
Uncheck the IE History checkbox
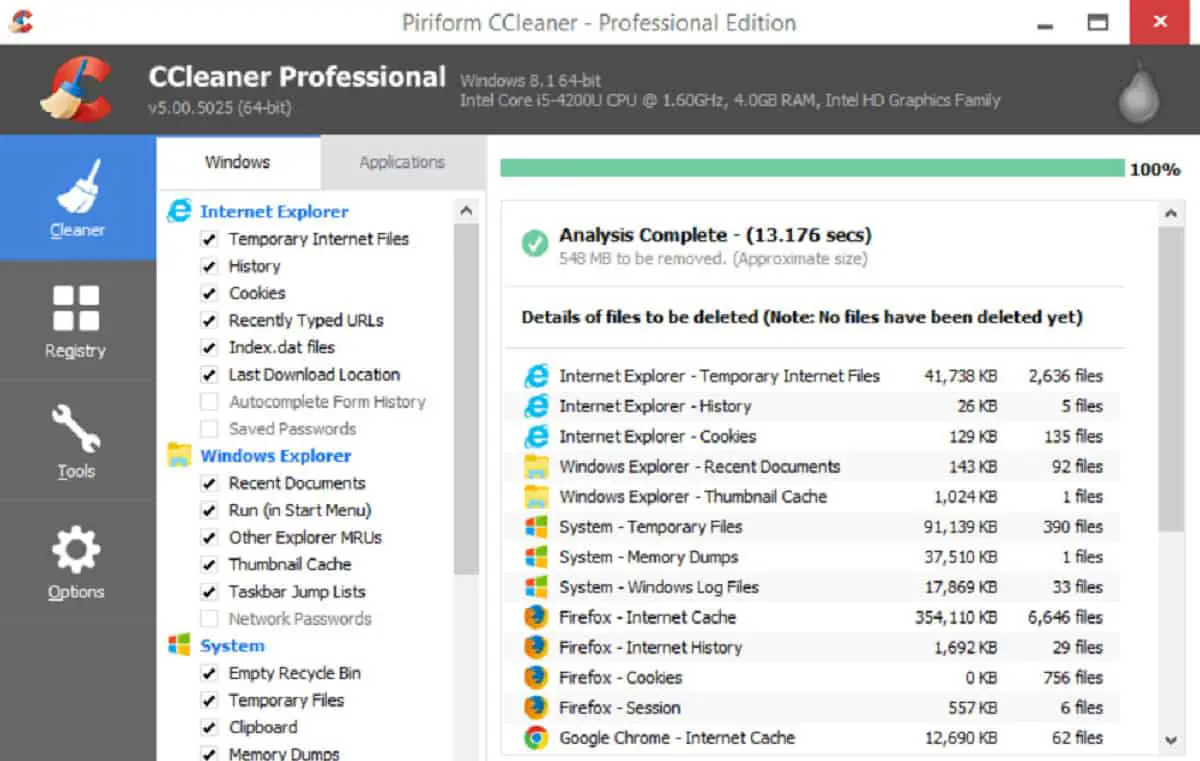click(209, 266)
